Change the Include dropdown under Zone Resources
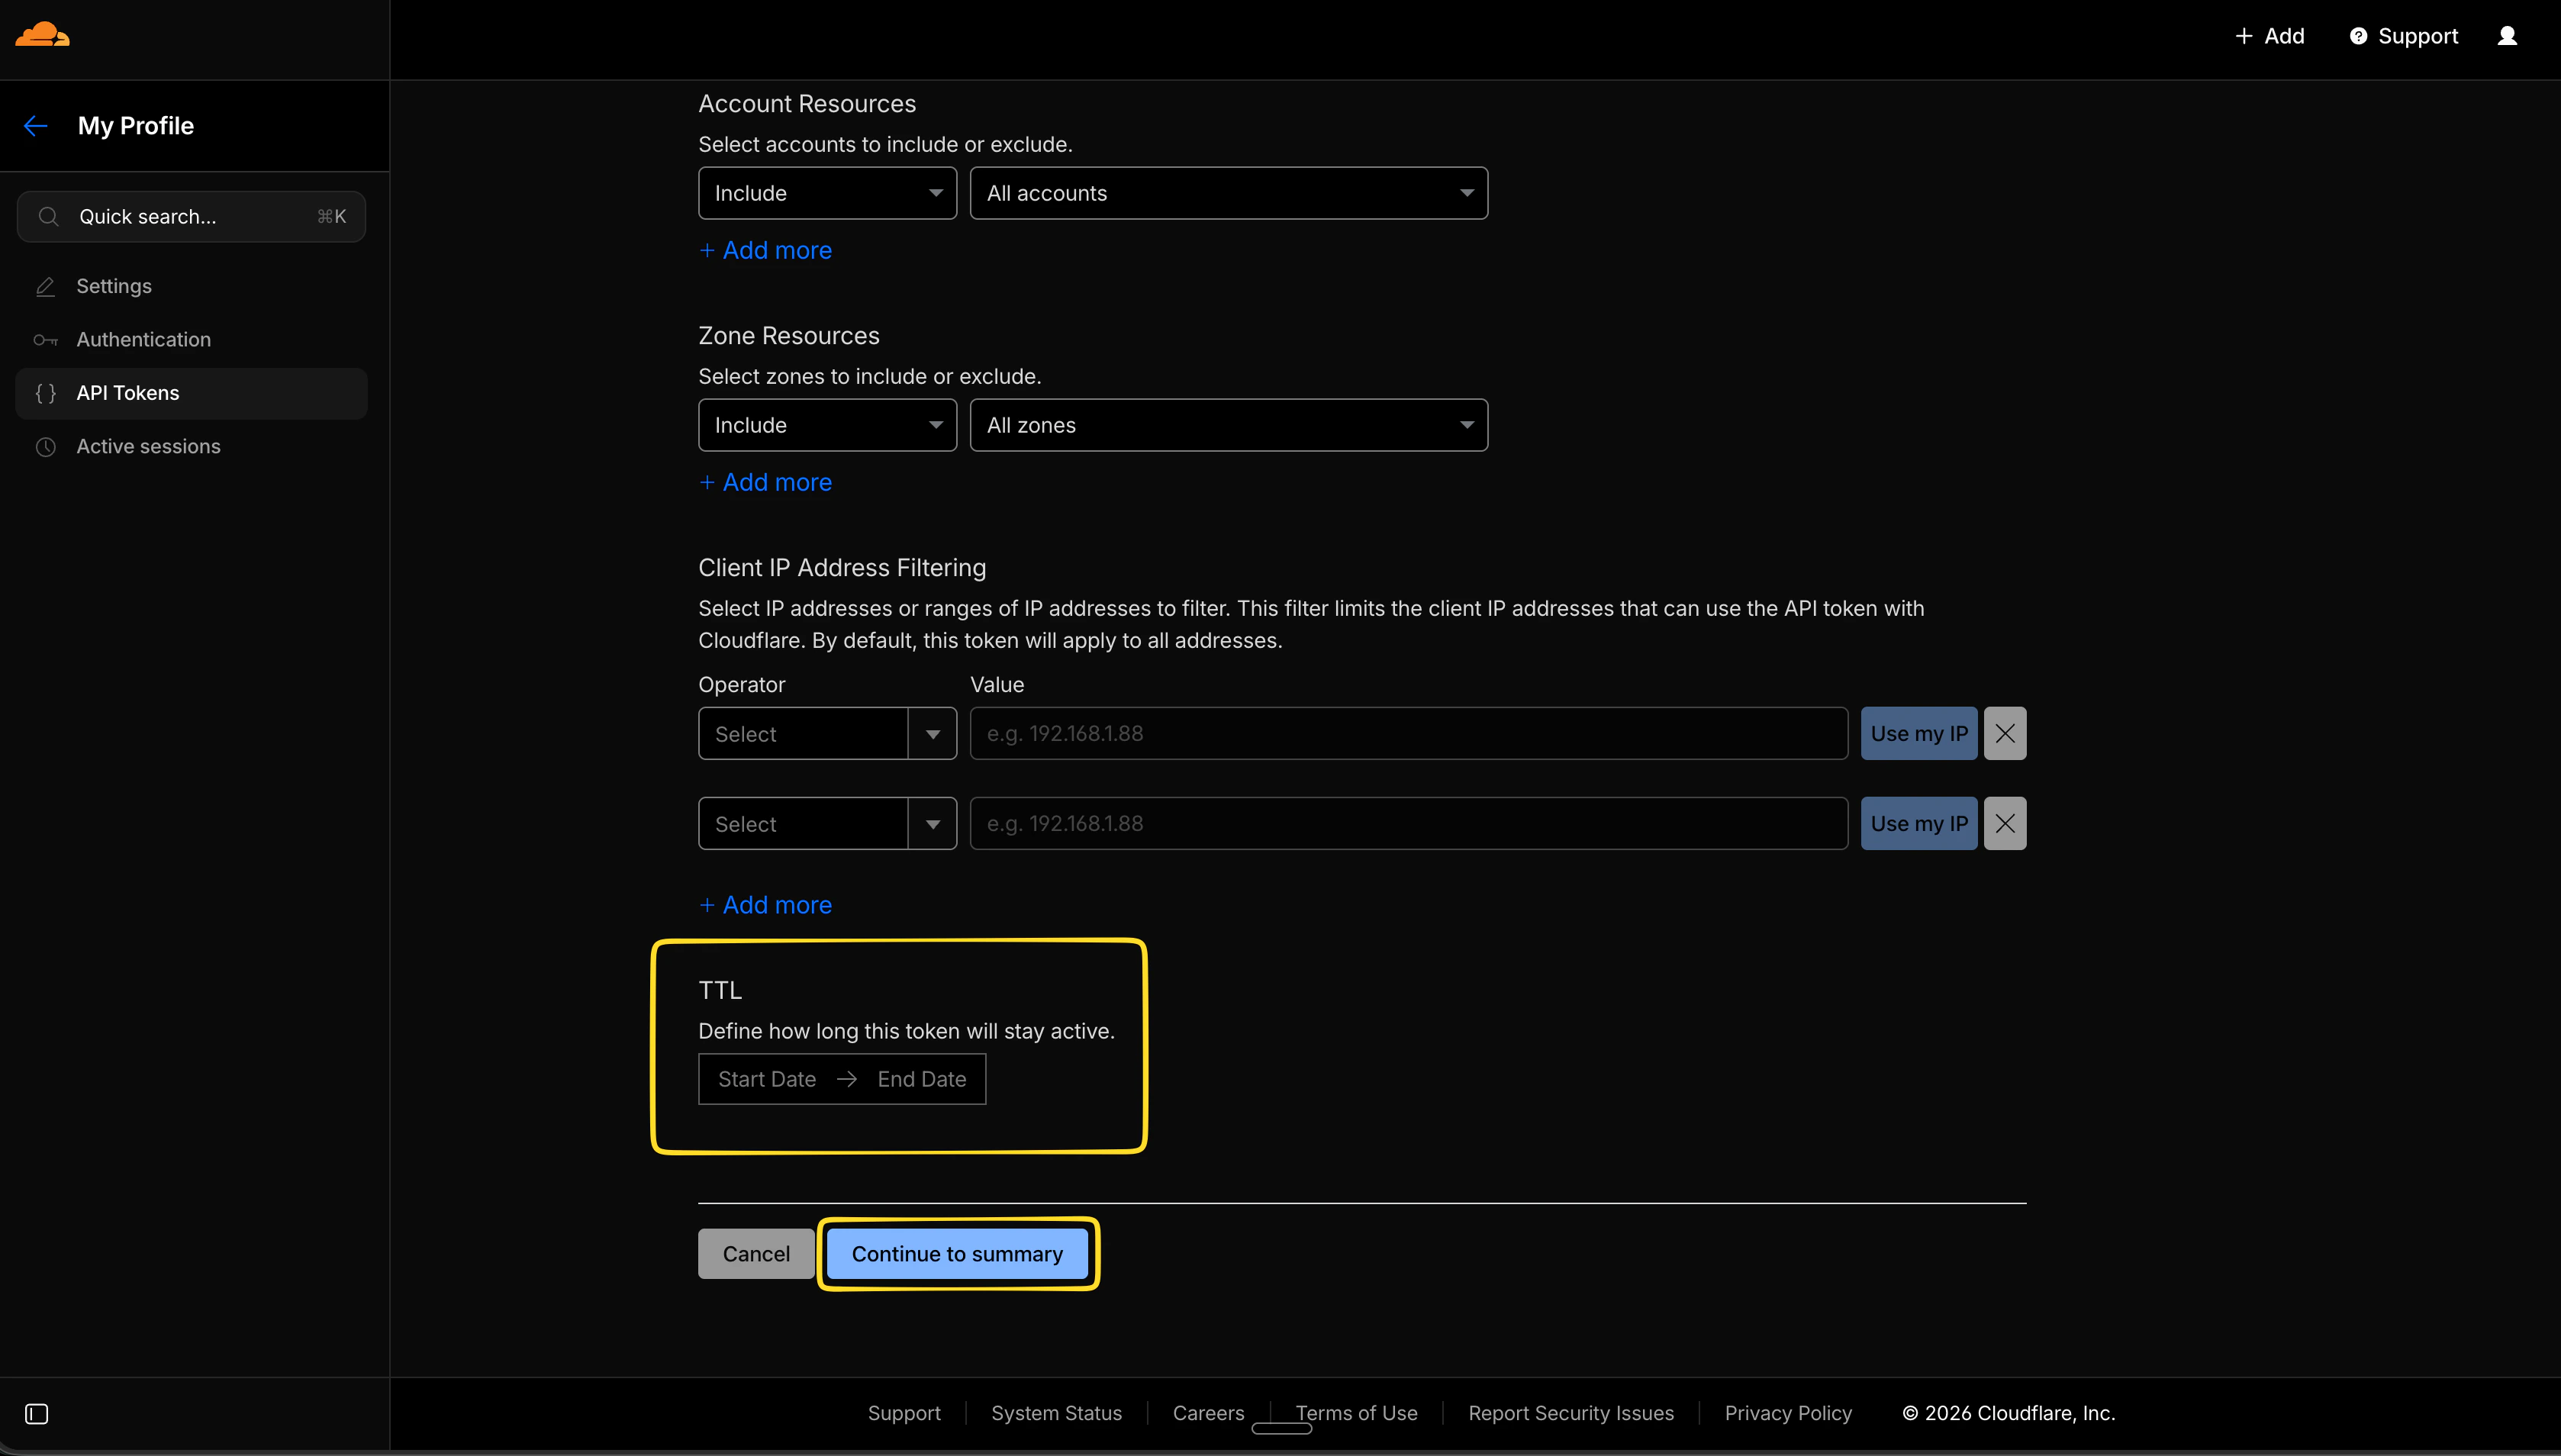 point(827,424)
